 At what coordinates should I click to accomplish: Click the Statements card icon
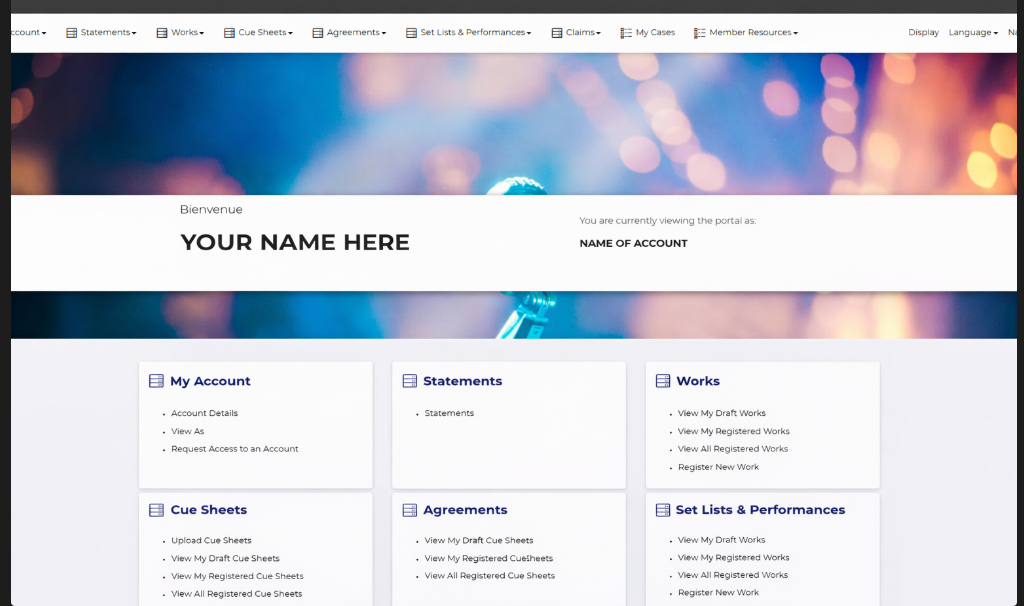pos(409,381)
